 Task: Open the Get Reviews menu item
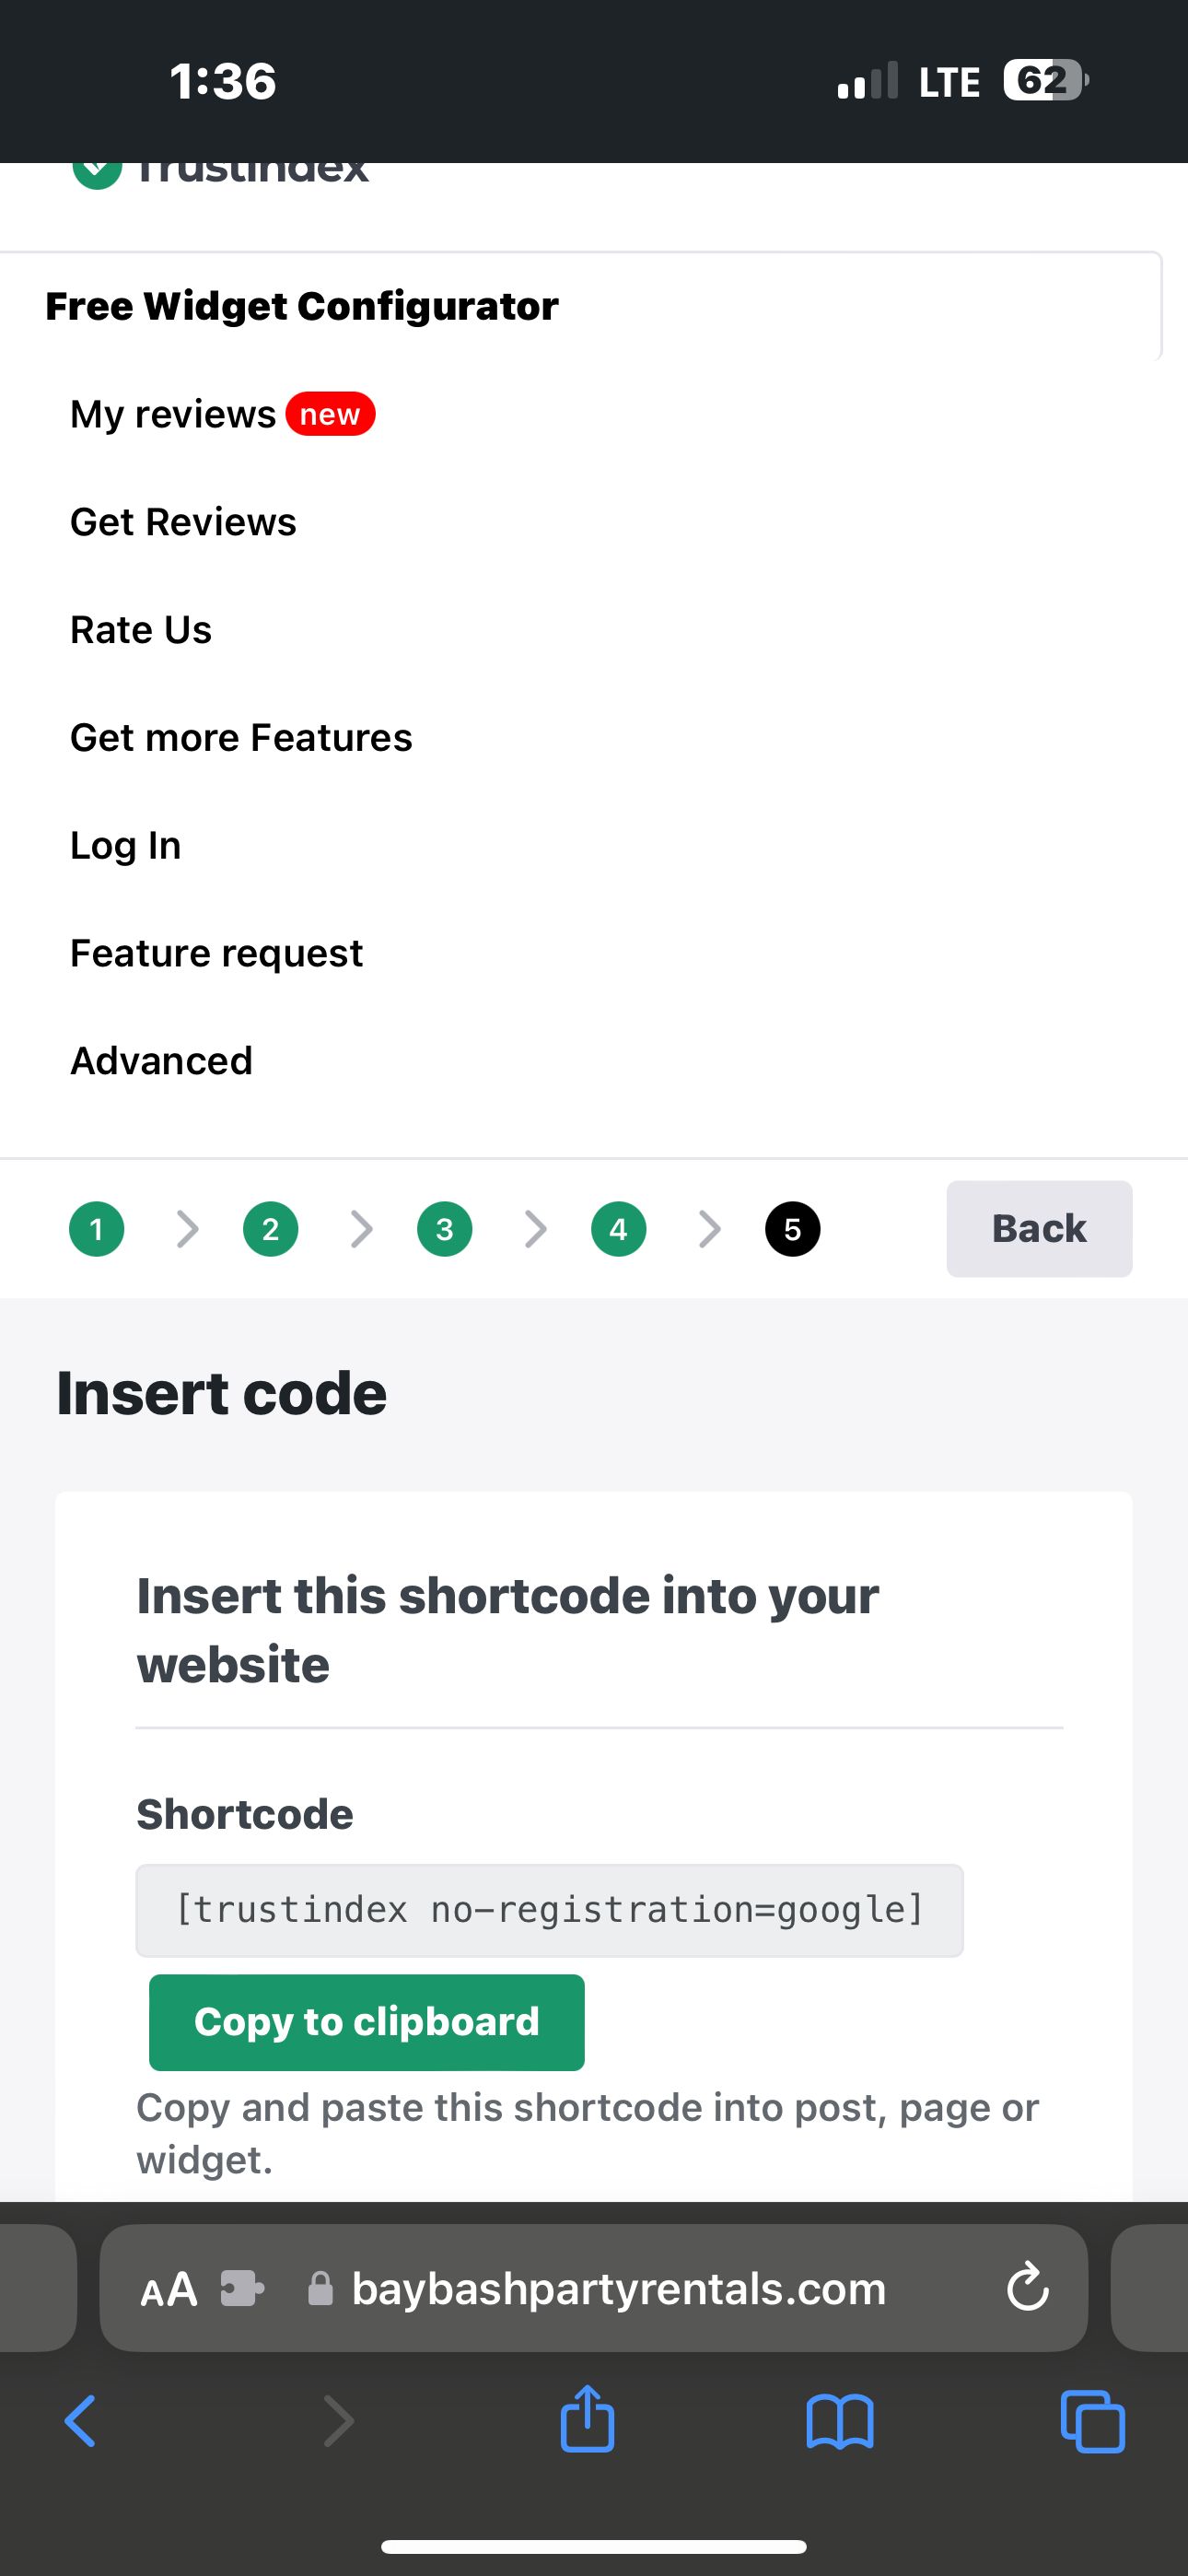[183, 522]
